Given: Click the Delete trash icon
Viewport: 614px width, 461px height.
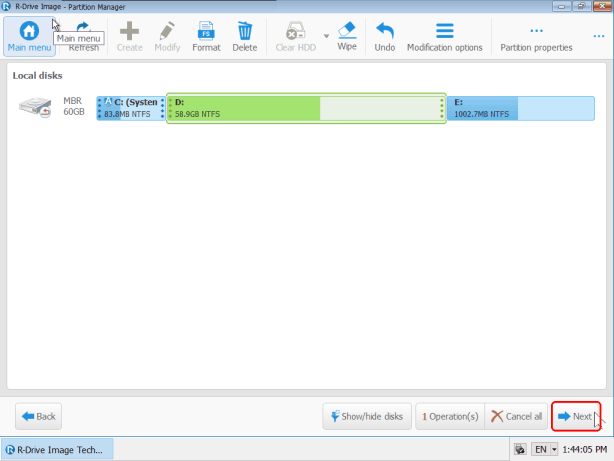Looking at the screenshot, I should pyautogui.click(x=245, y=31).
